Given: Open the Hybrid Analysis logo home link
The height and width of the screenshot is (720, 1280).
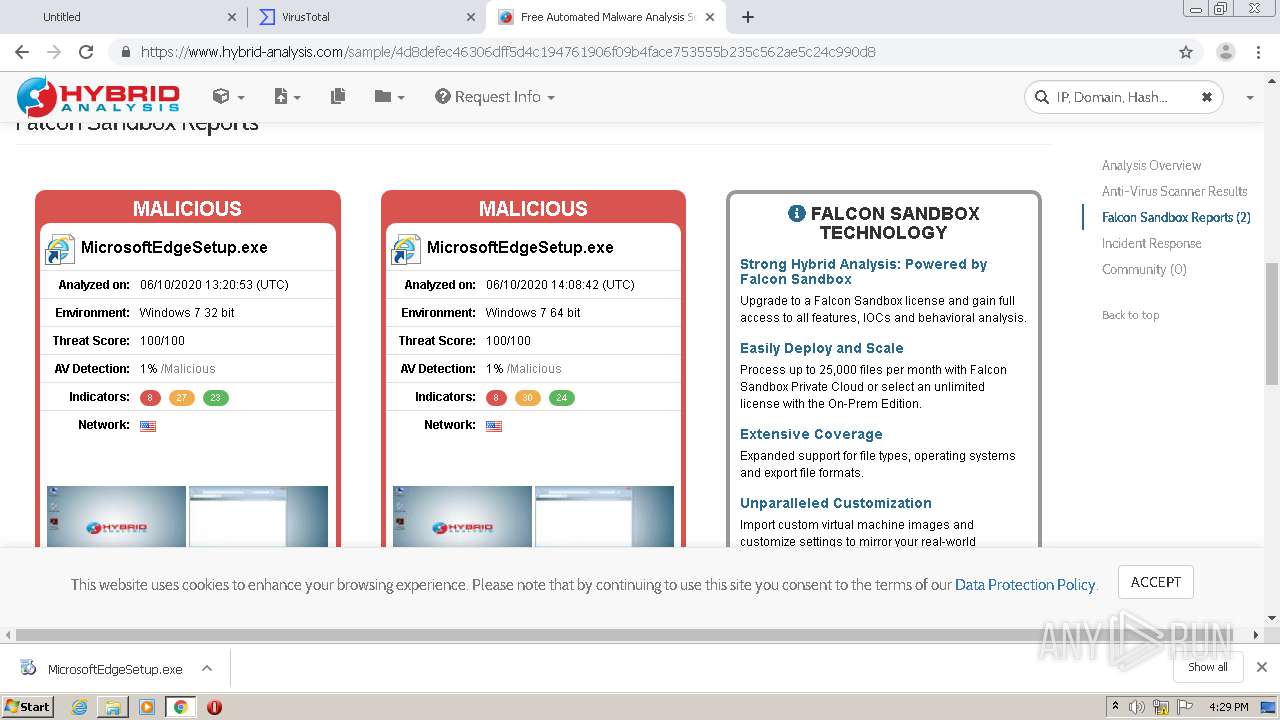Looking at the screenshot, I should [x=98, y=96].
